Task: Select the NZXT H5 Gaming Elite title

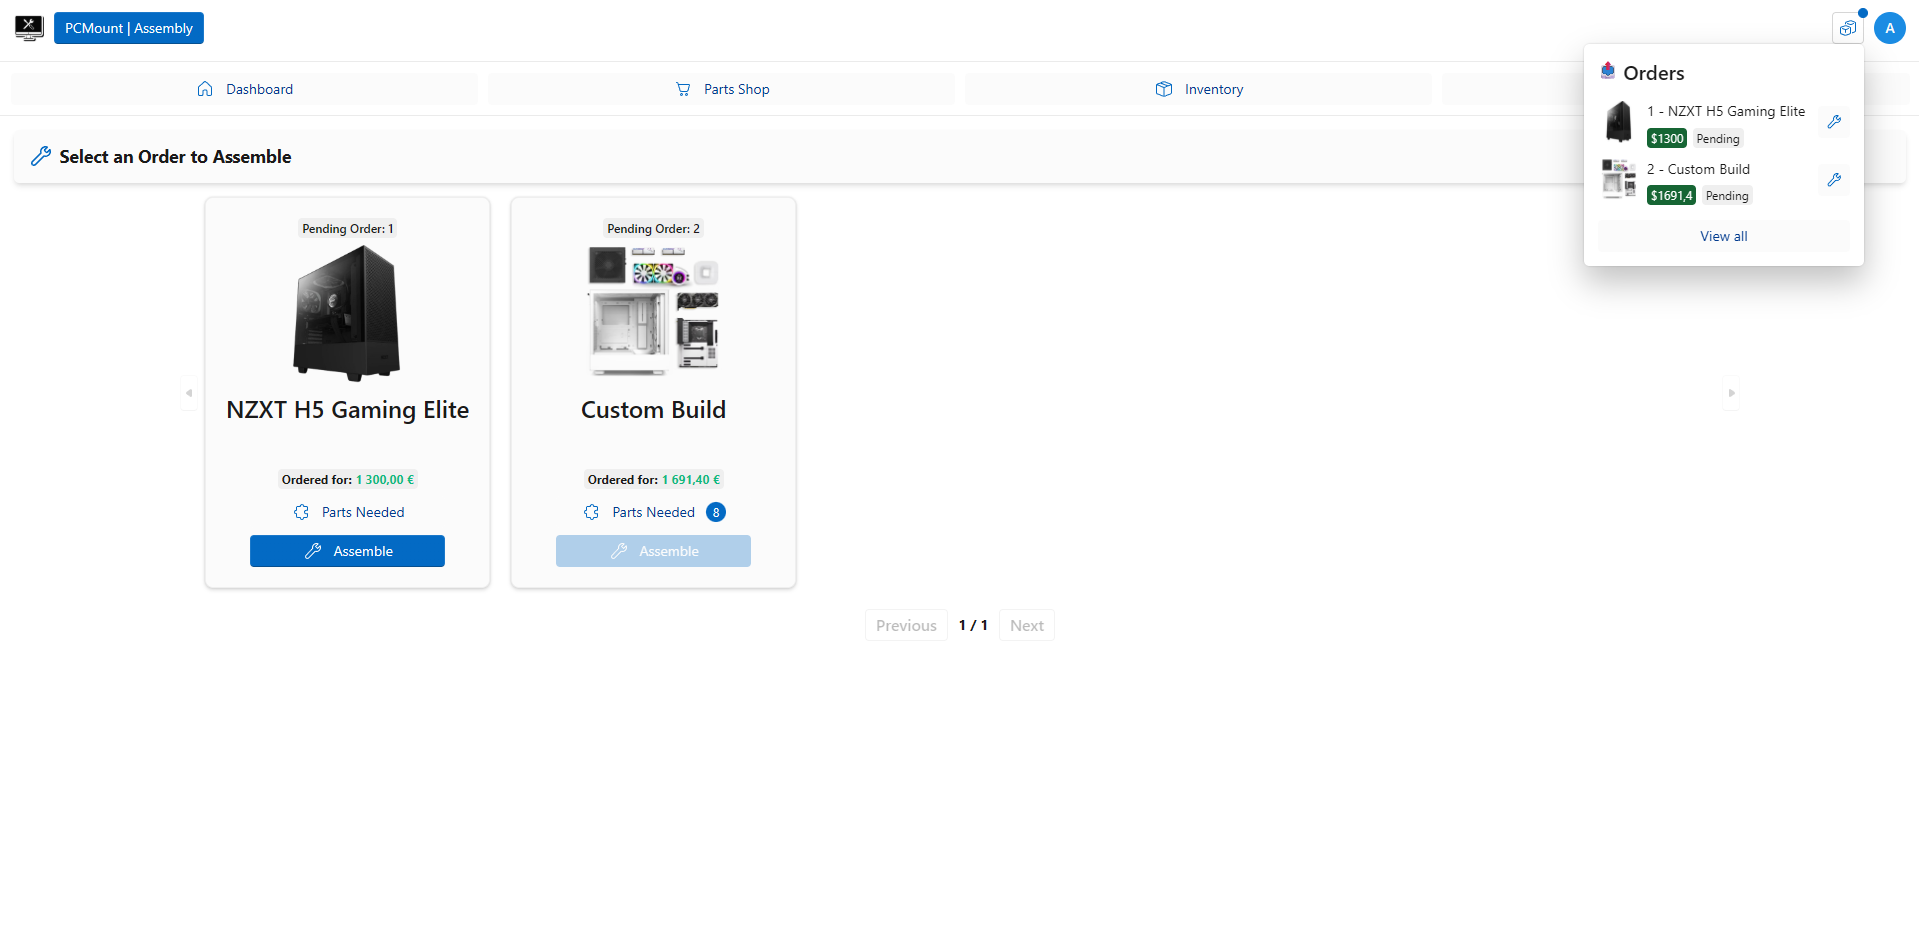Action: (x=348, y=410)
